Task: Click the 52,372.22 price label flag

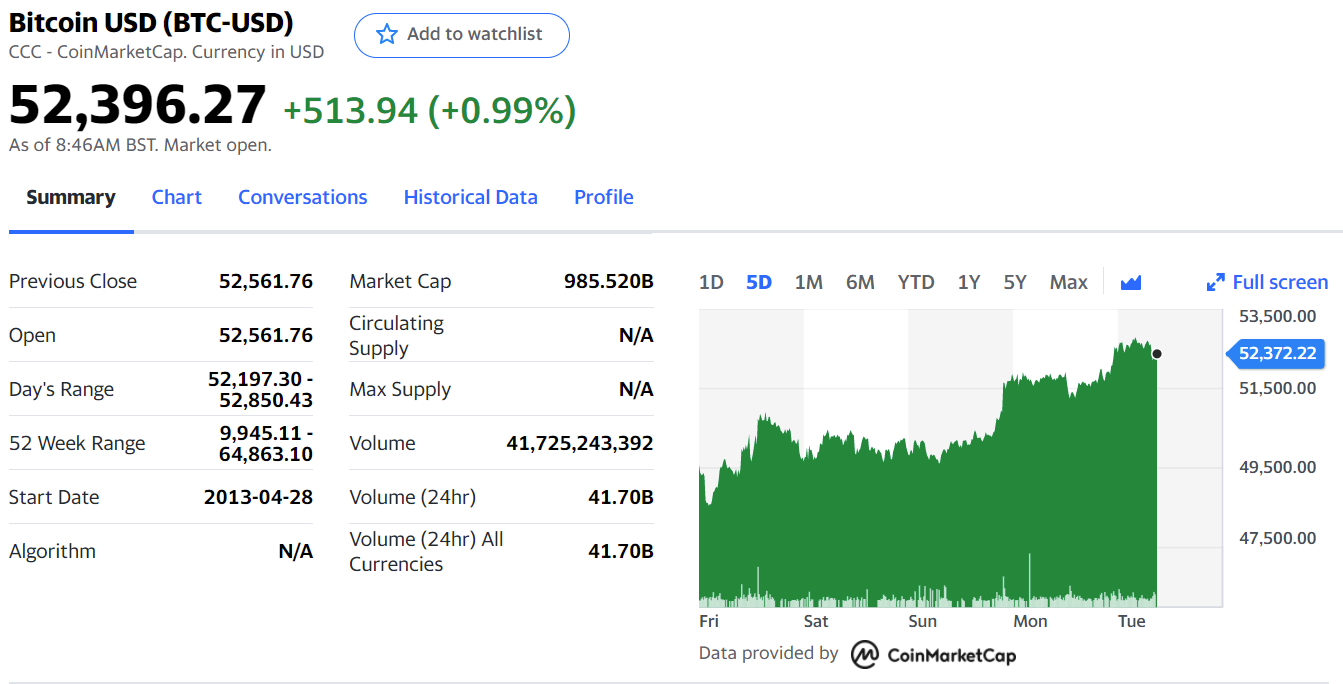Action: (1276, 353)
